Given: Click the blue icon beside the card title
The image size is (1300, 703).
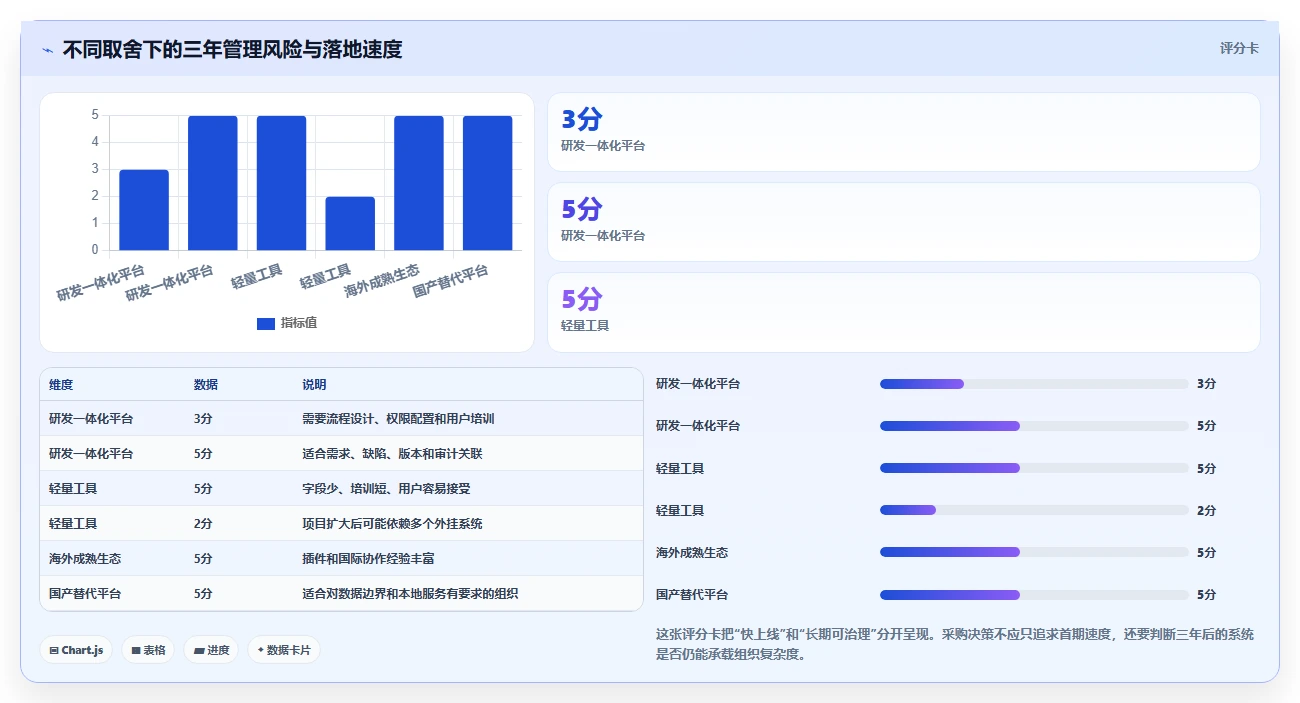Looking at the screenshot, I should [47, 49].
